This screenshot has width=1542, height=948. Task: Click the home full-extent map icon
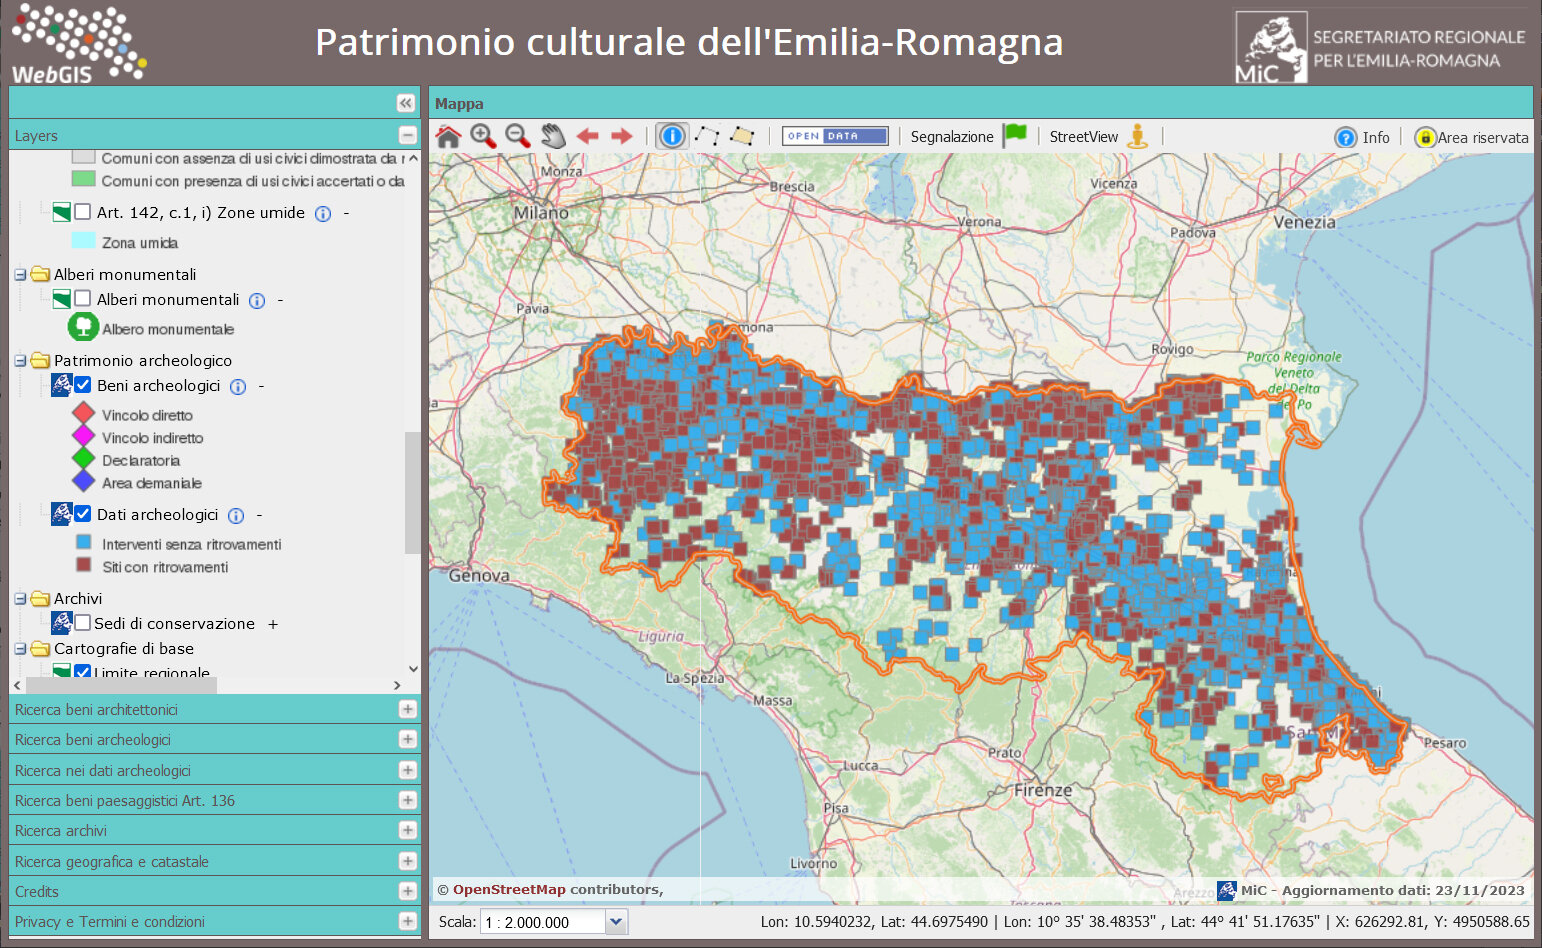pyautogui.click(x=448, y=137)
